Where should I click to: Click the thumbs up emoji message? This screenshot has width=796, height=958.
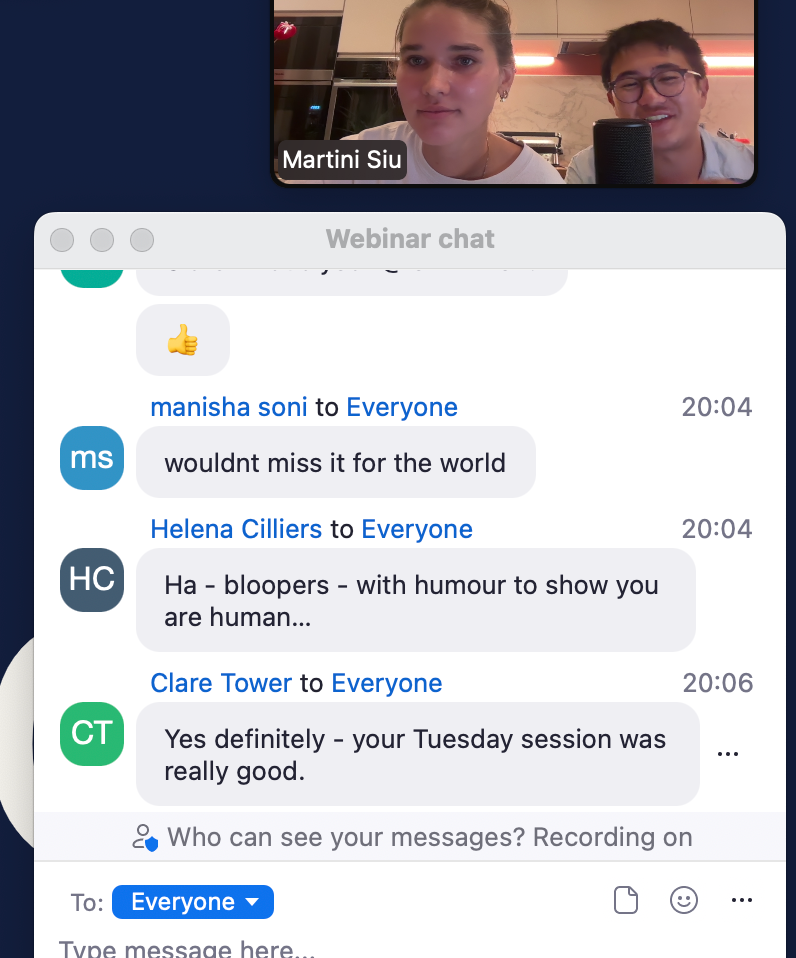click(183, 340)
